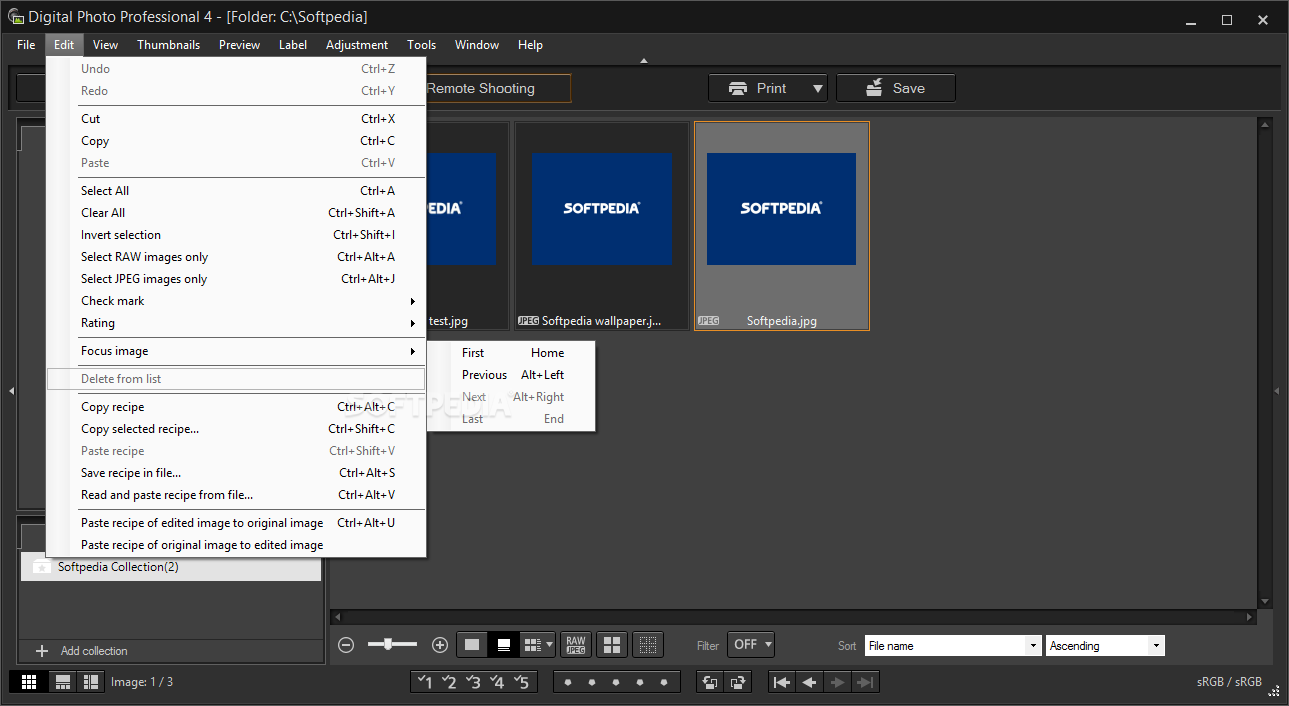Viewport: 1289px width, 706px height.
Task: Collapse left panel with the edge arrow
Action: 11,391
